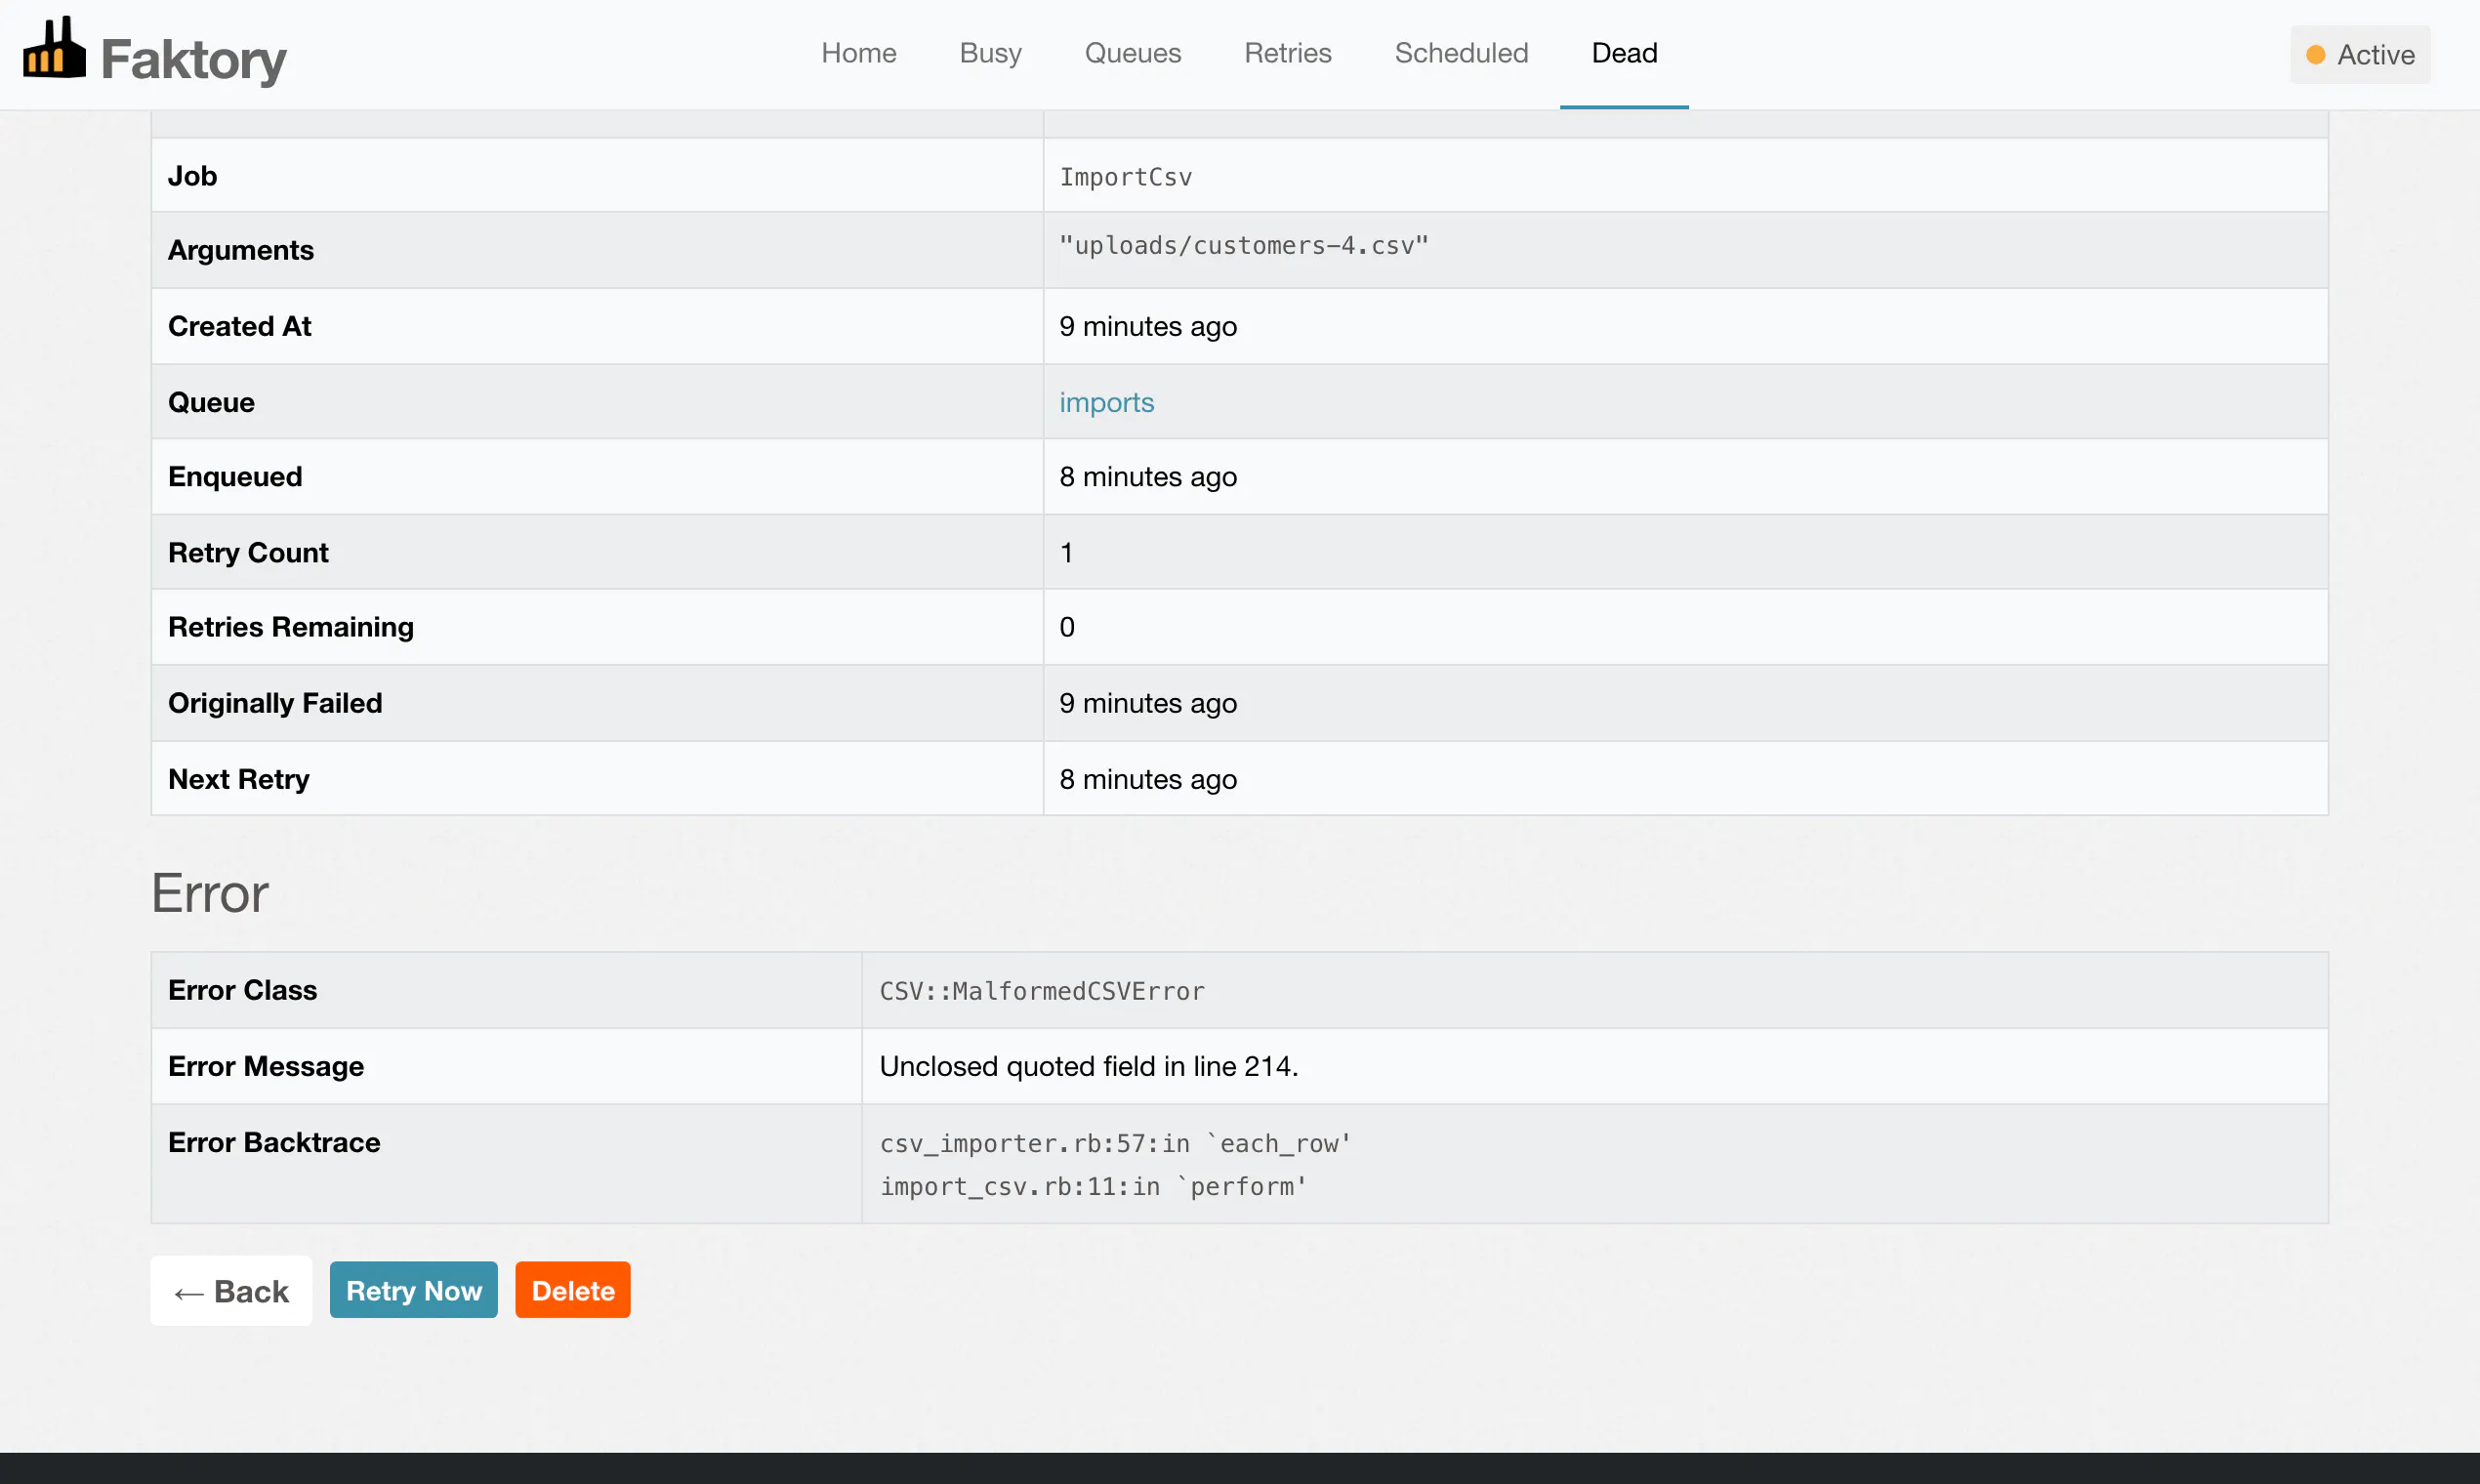Open the Home tab
Image resolution: width=2480 pixels, height=1484 pixels.
pyautogui.click(x=858, y=53)
